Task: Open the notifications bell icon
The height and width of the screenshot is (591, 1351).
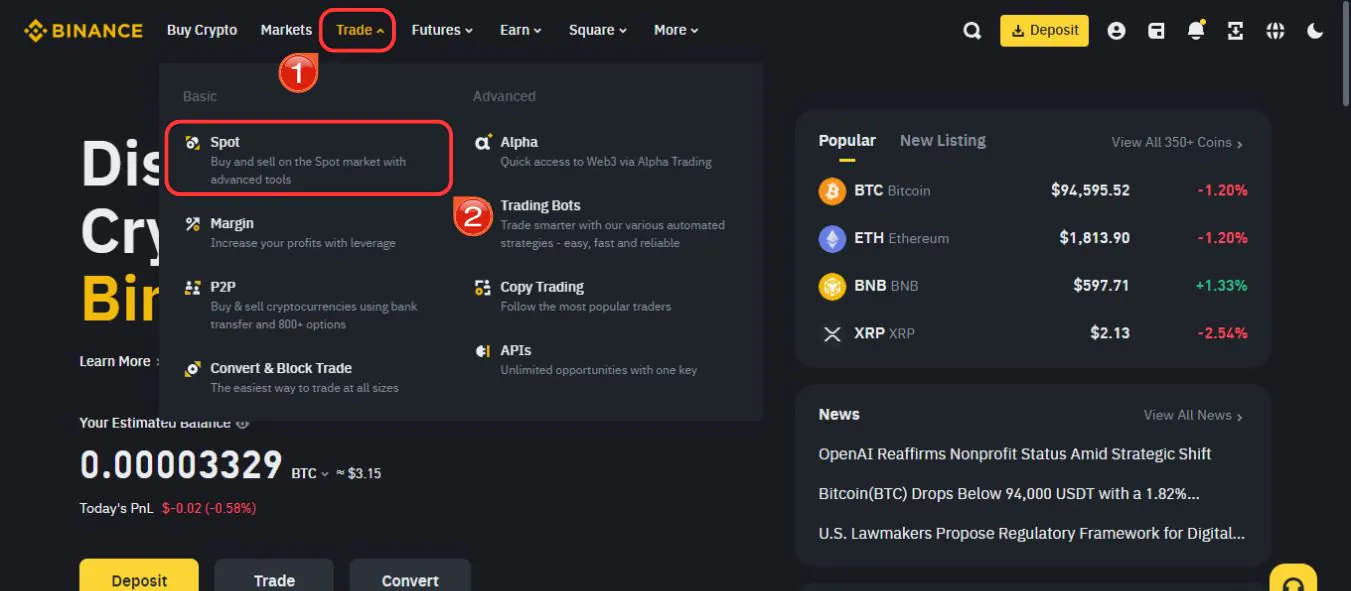Action: coord(1196,31)
